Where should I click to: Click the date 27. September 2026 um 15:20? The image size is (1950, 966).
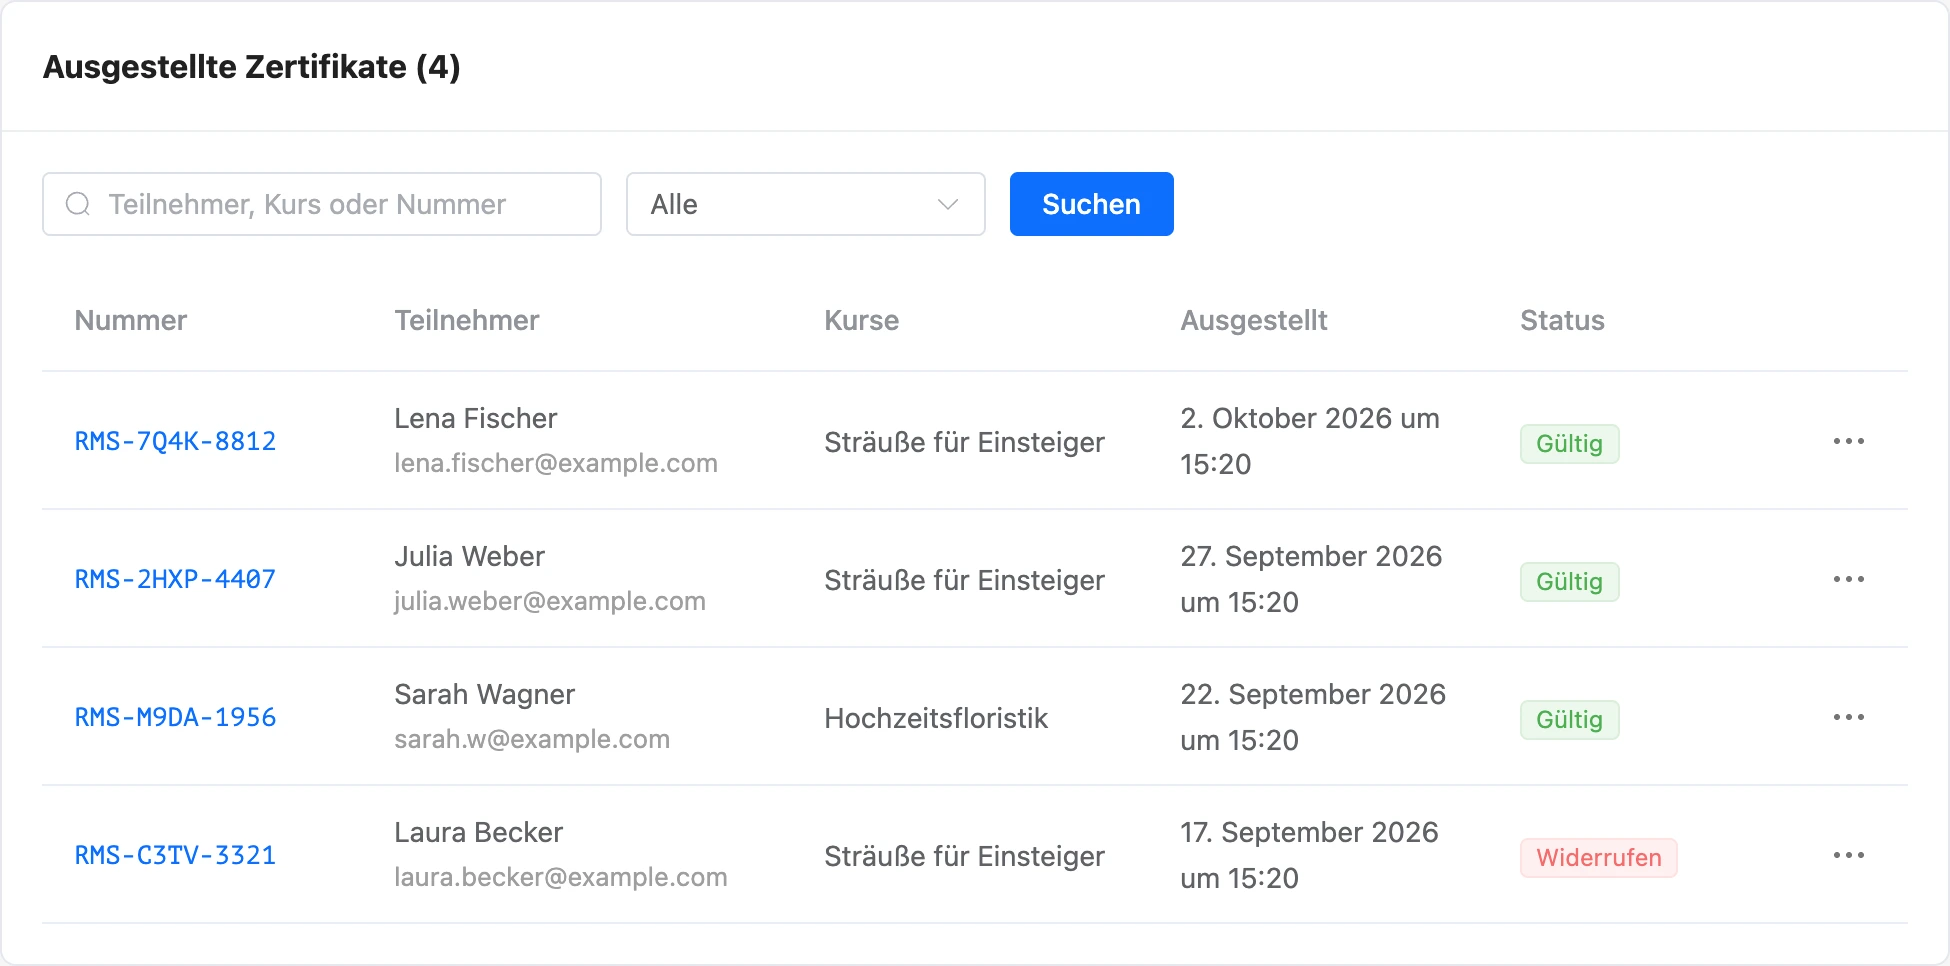pyautogui.click(x=1311, y=579)
